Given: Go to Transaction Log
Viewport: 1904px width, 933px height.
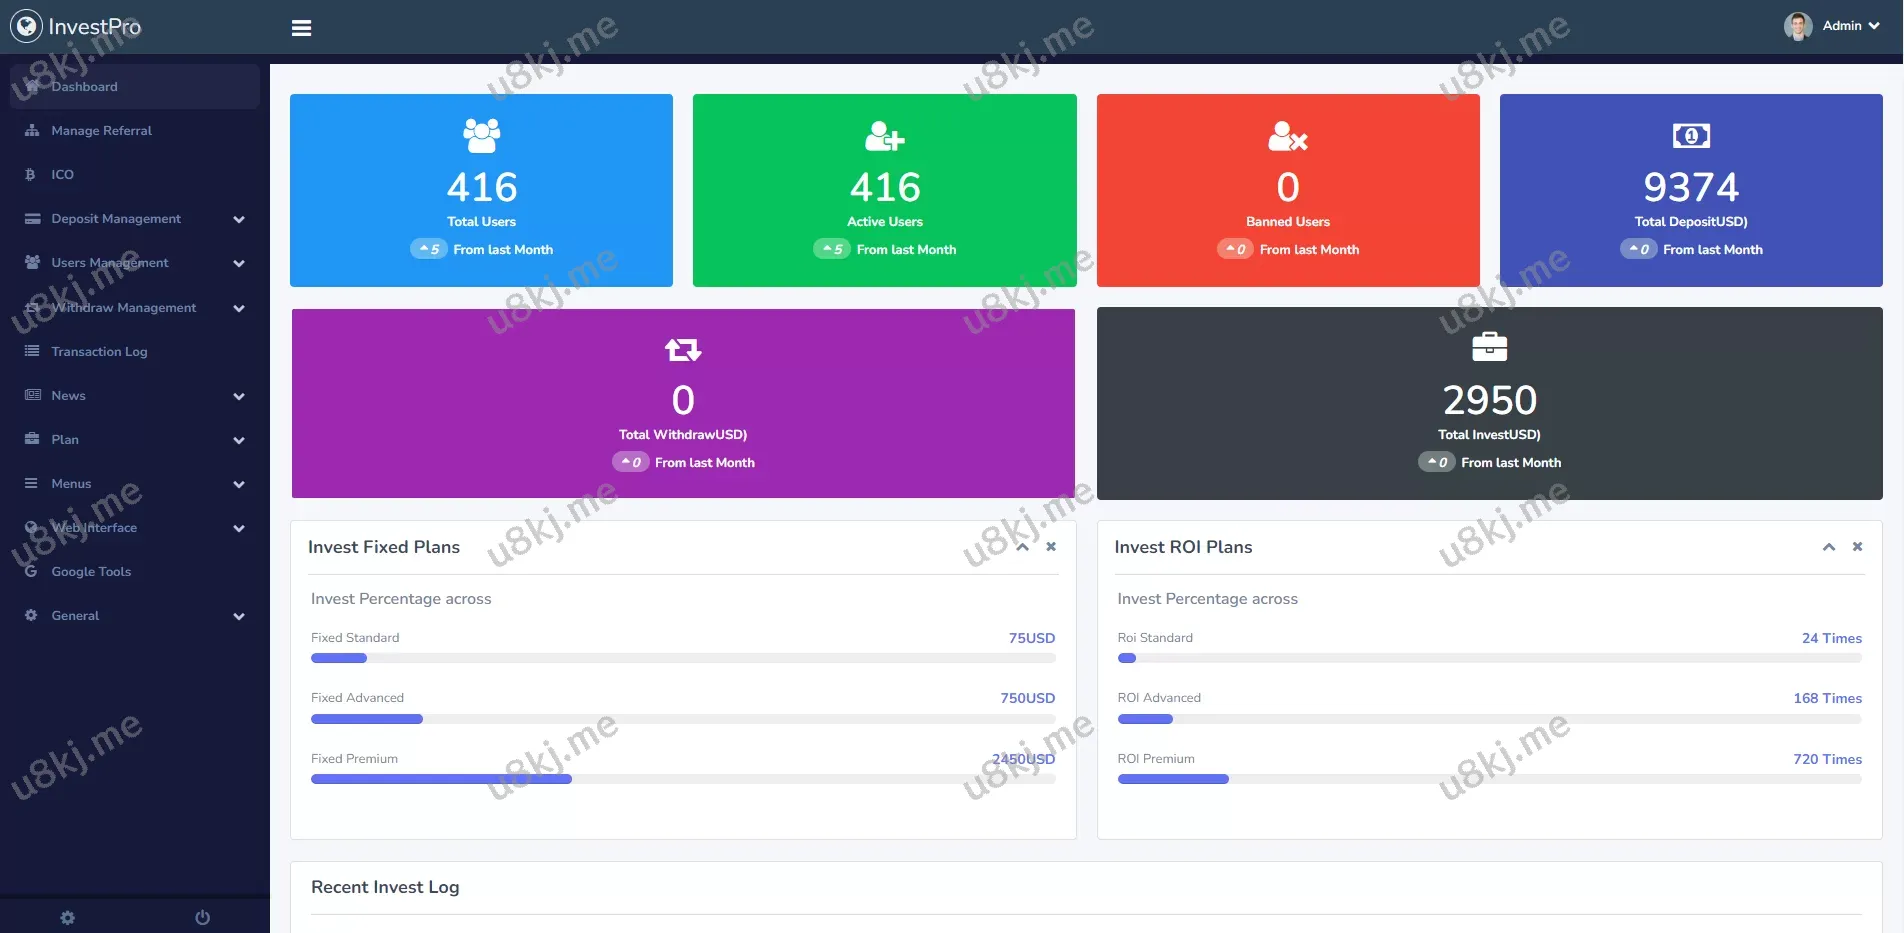Looking at the screenshot, I should point(99,352).
